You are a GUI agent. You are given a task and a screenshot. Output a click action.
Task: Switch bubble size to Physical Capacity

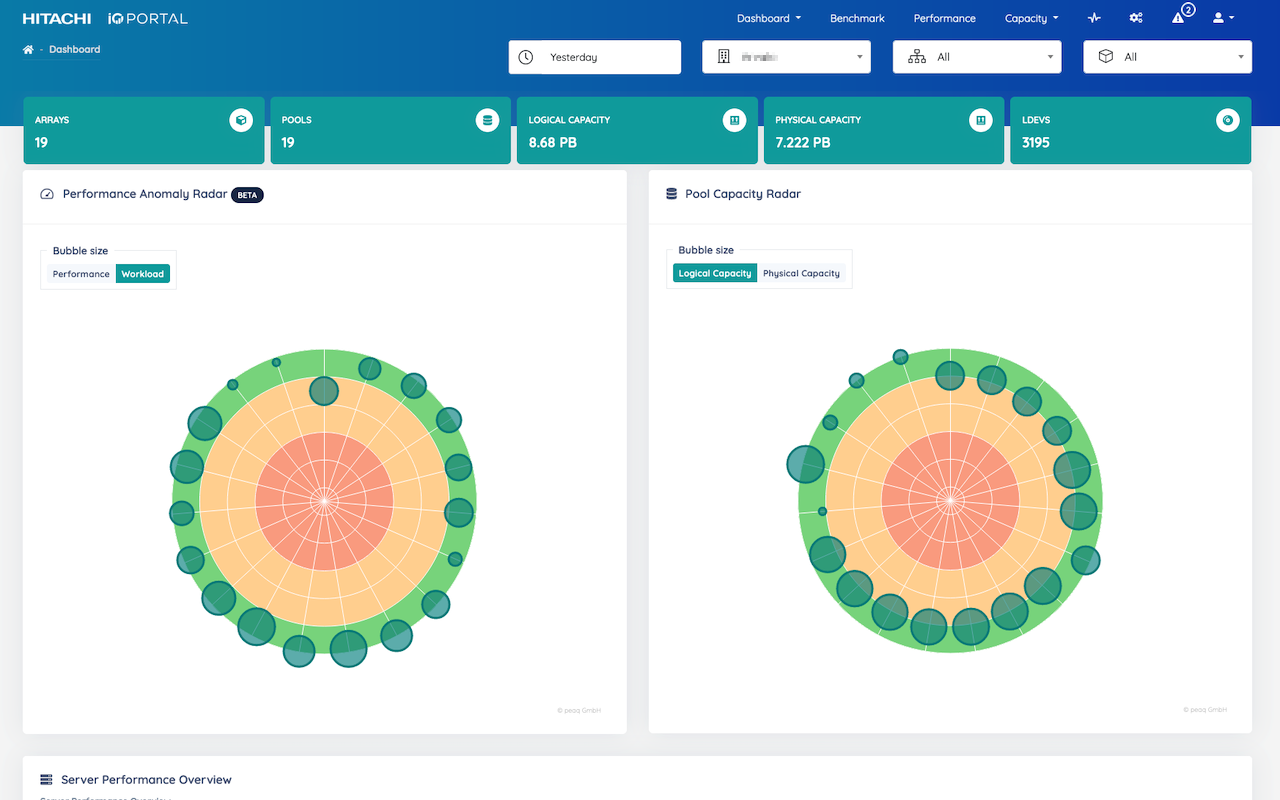pyautogui.click(x=801, y=273)
